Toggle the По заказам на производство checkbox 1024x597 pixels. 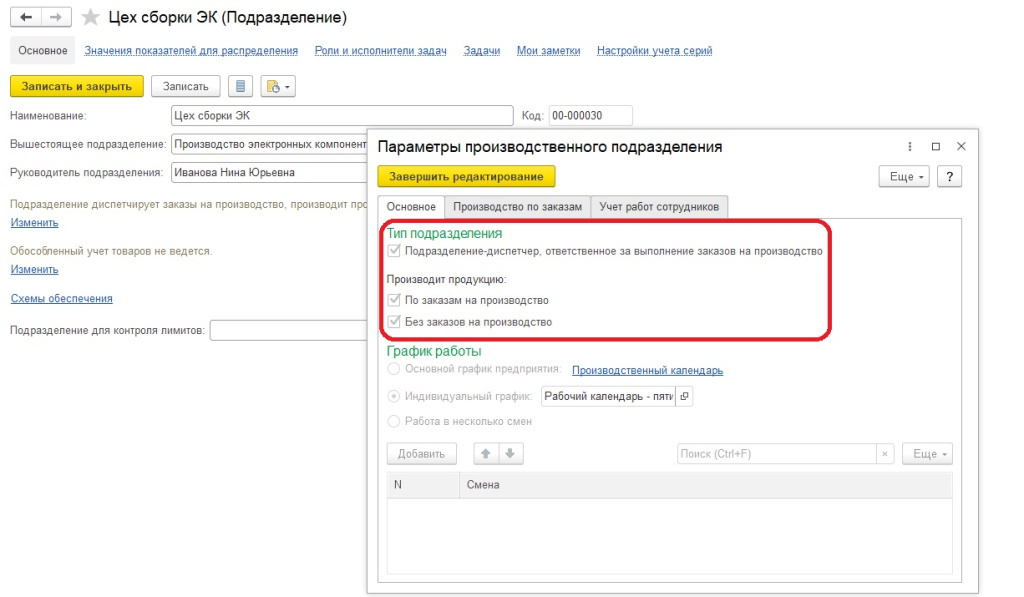click(x=394, y=300)
